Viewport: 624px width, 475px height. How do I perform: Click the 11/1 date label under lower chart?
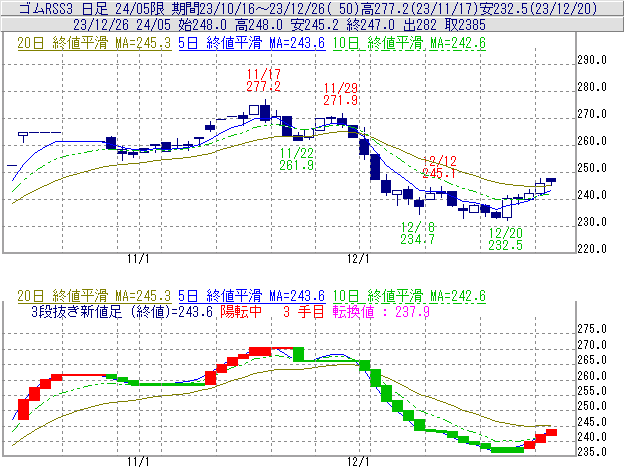click(x=138, y=462)
